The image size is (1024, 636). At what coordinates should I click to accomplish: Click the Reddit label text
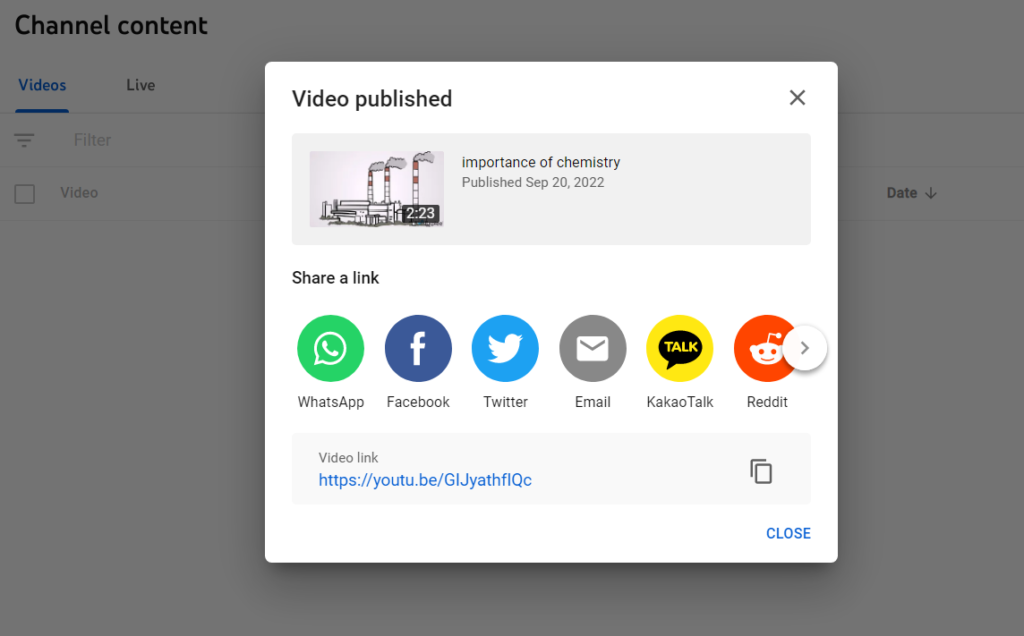click(767, 402)
